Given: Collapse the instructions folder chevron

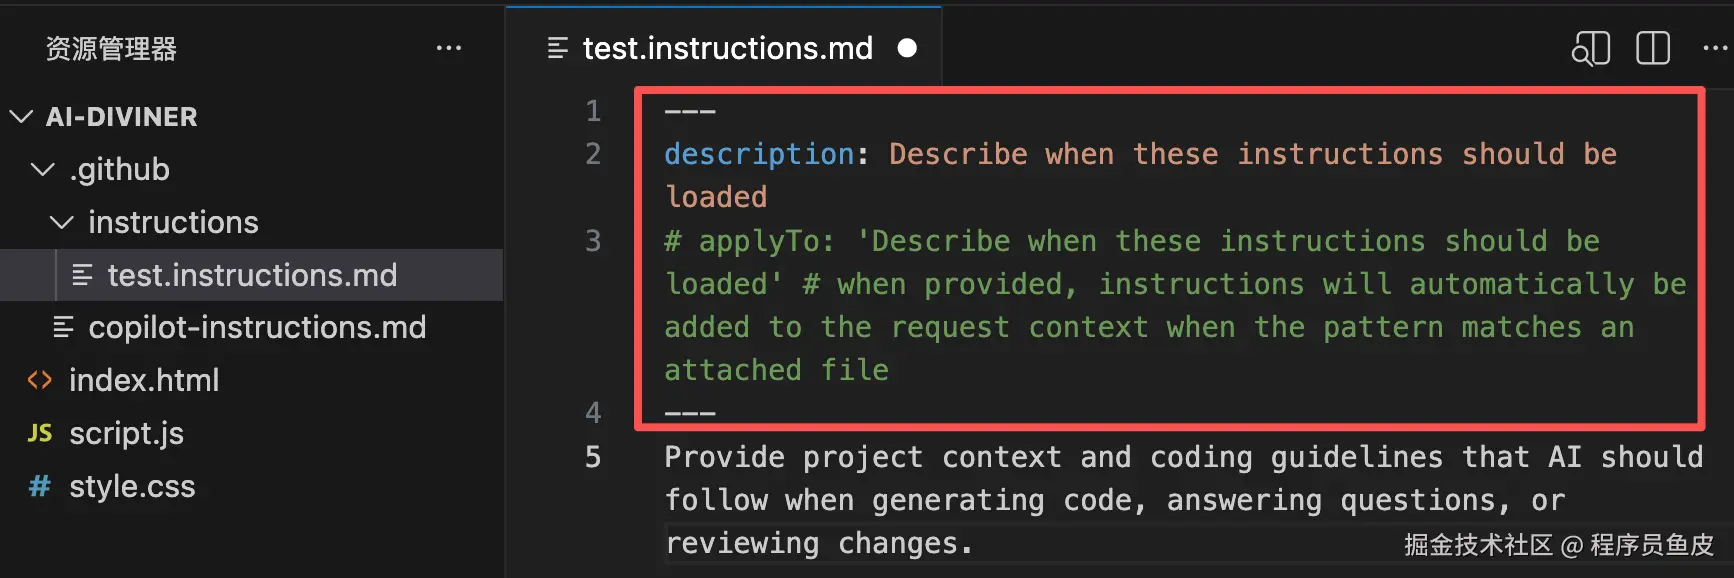Looking at the screenshot, I should pos(62,222).
